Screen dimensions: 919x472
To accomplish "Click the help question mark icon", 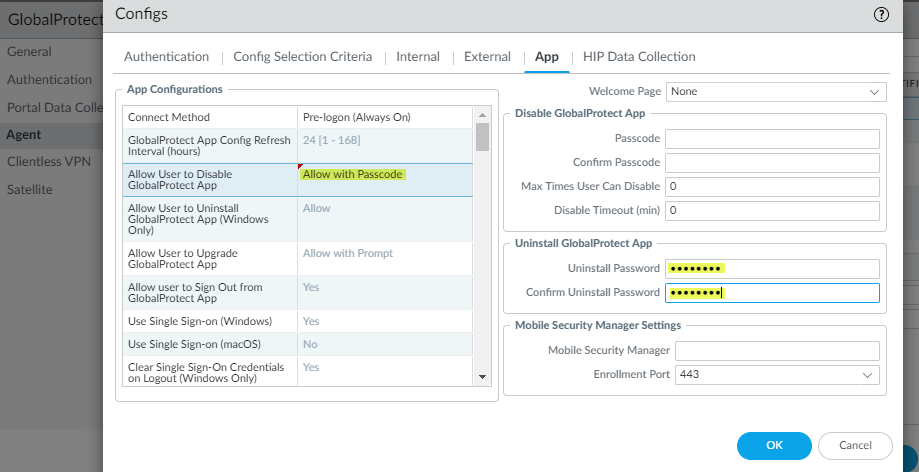I will [881, 14].
